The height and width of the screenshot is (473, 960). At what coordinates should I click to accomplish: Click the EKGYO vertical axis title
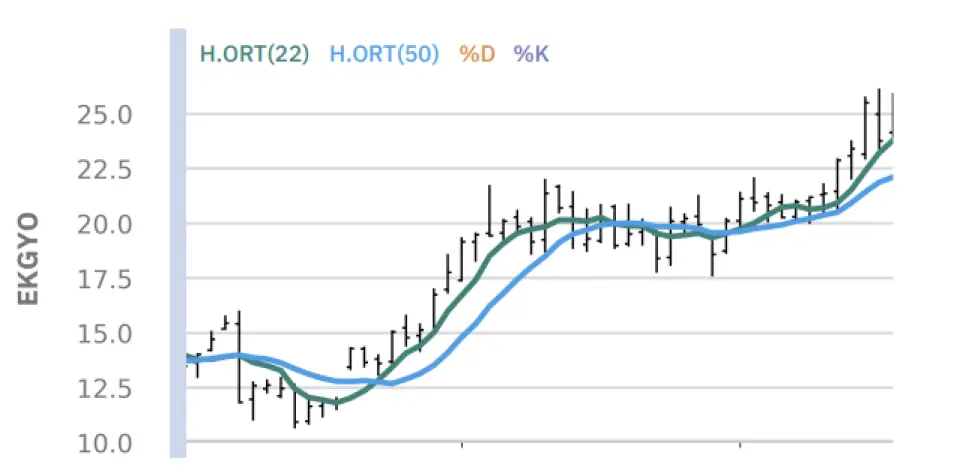30,258
